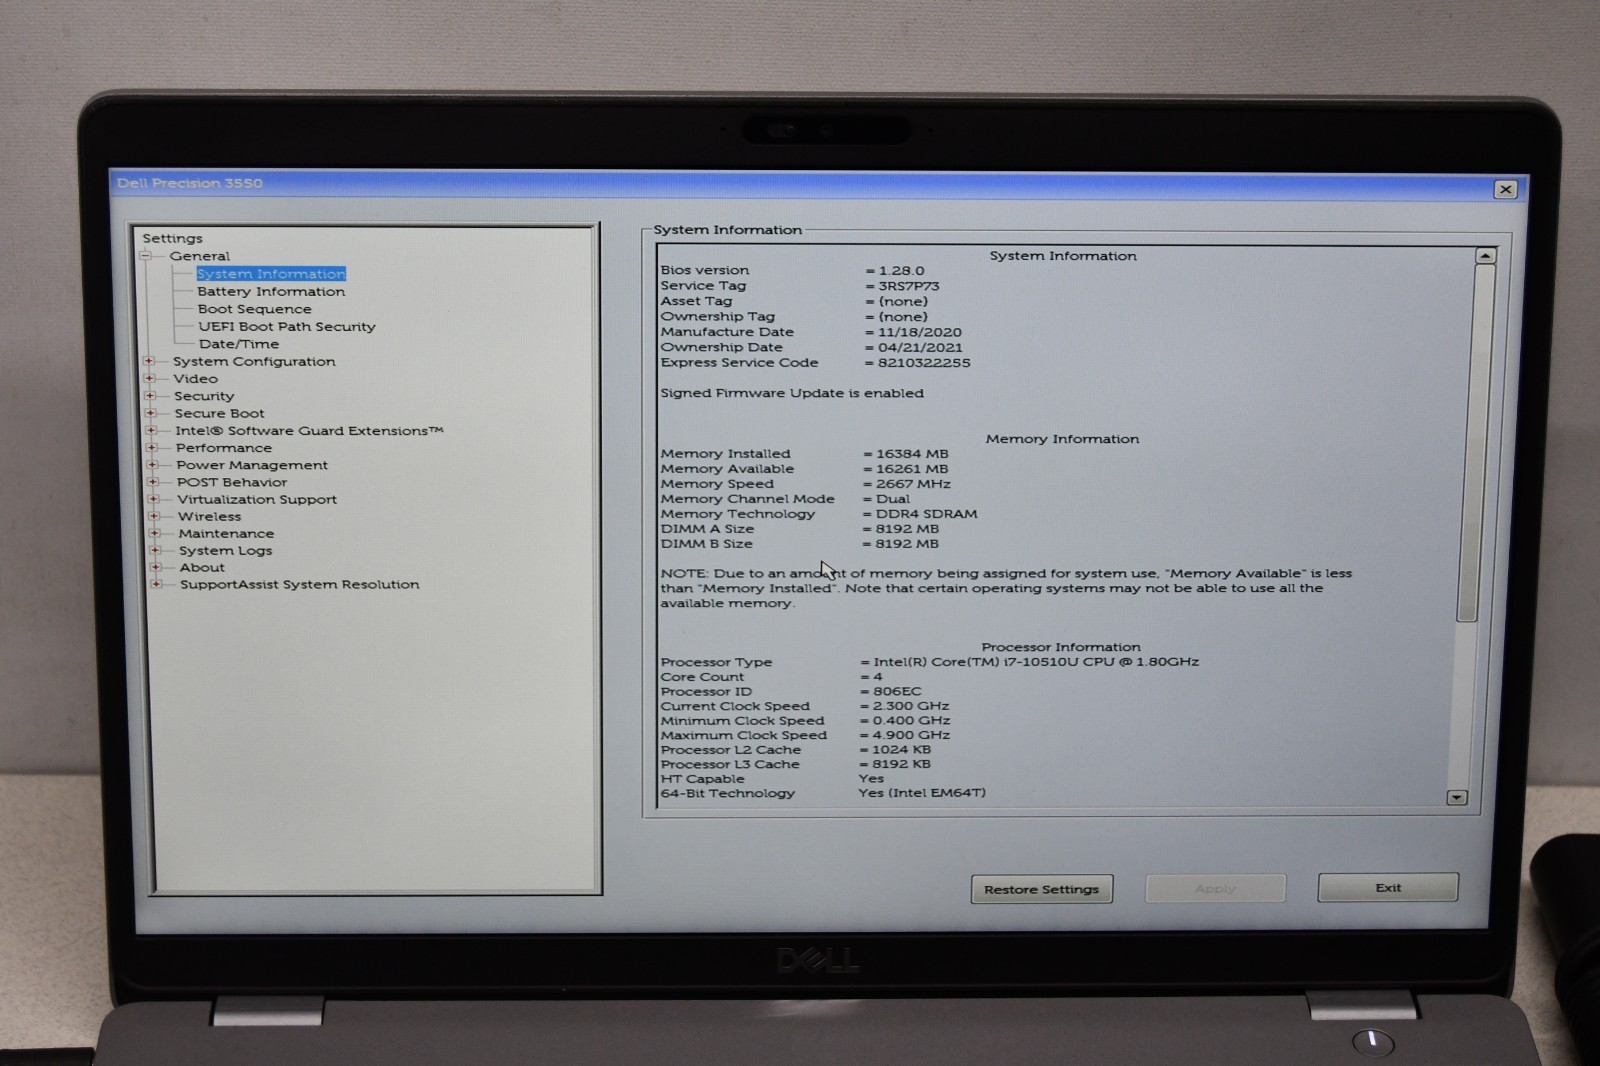Close the Dell Precision 3550 window

[1505, 189]
